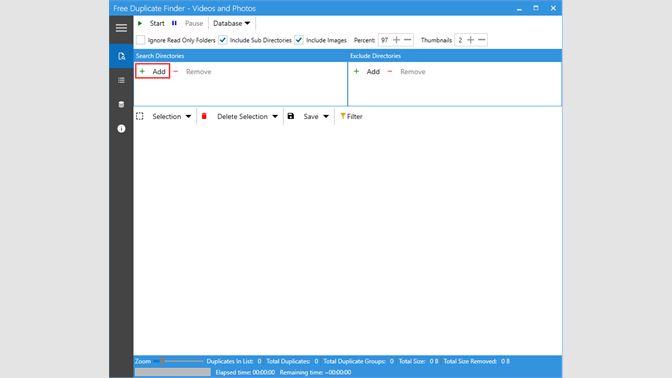Screen dimensions: 672x378
Task: Click the floppy disk save icon
Action: [x=291, y=116]
